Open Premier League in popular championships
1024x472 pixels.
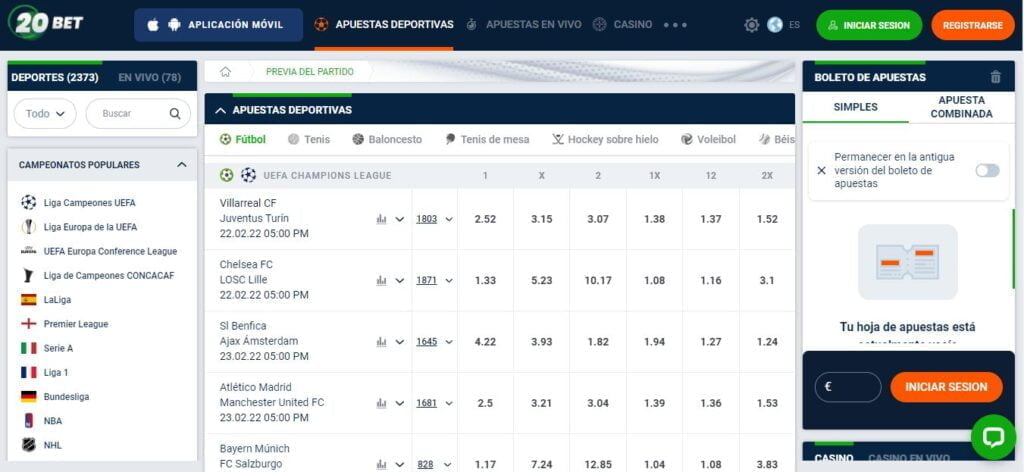(76, 324)
